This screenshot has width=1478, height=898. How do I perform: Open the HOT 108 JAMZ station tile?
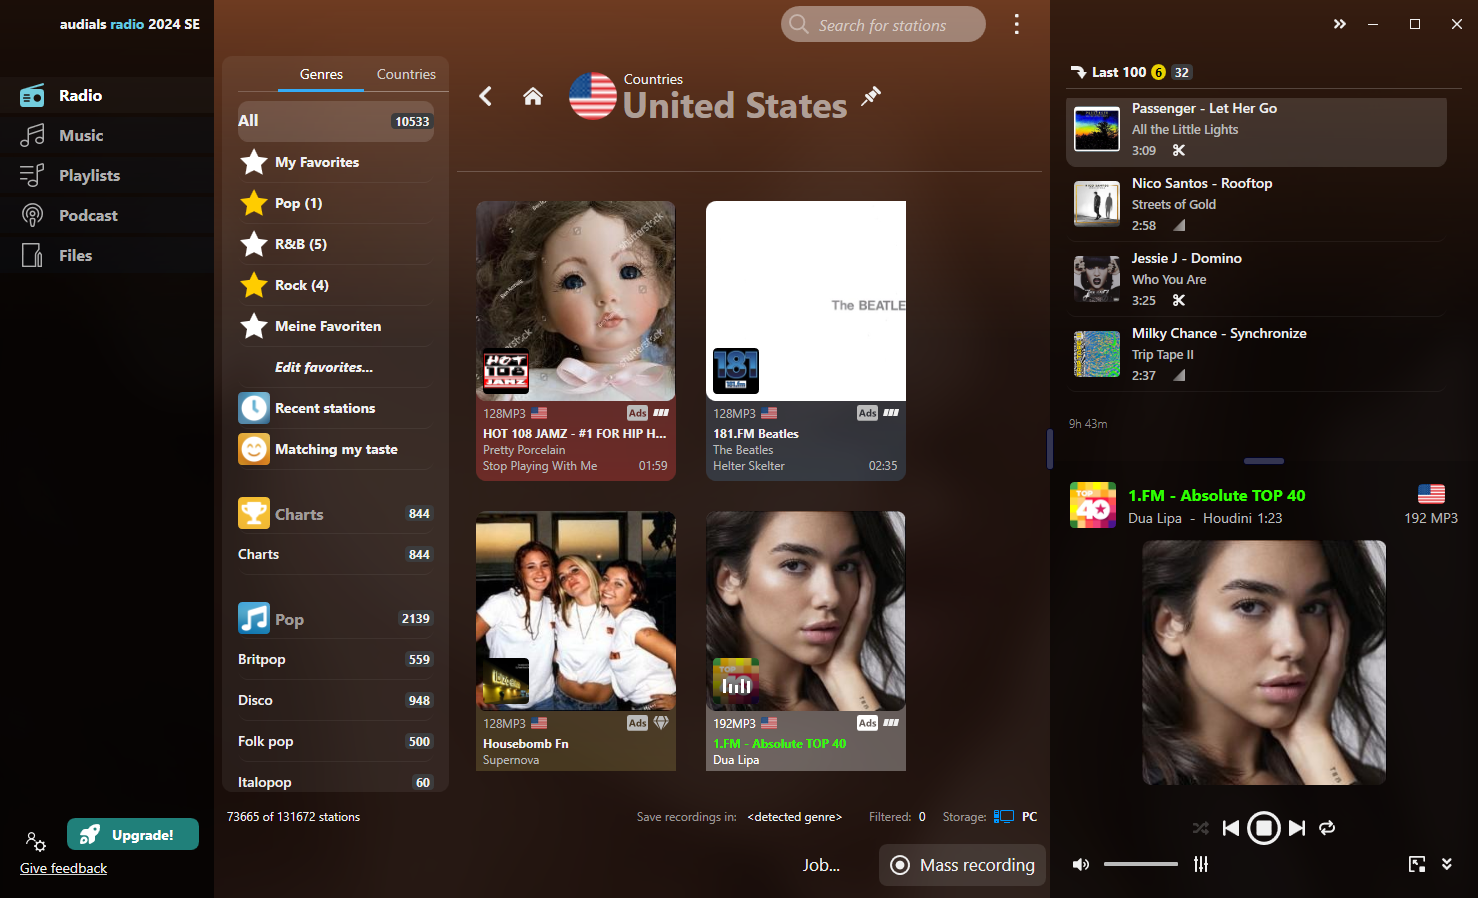[576, 341]
